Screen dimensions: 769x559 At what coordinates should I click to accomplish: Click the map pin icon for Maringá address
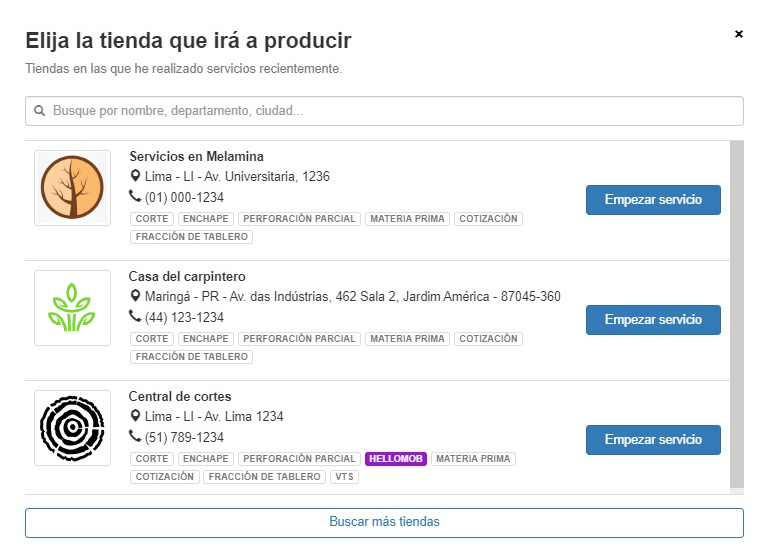tap(135, 297)
